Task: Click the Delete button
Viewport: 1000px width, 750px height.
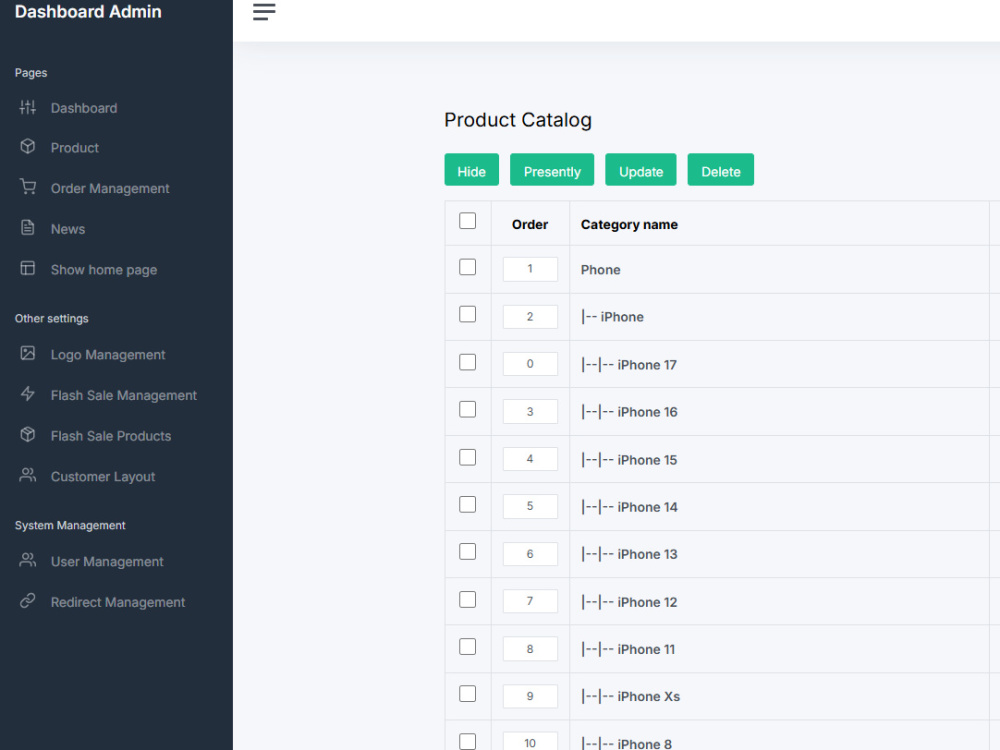Action: 721,170
